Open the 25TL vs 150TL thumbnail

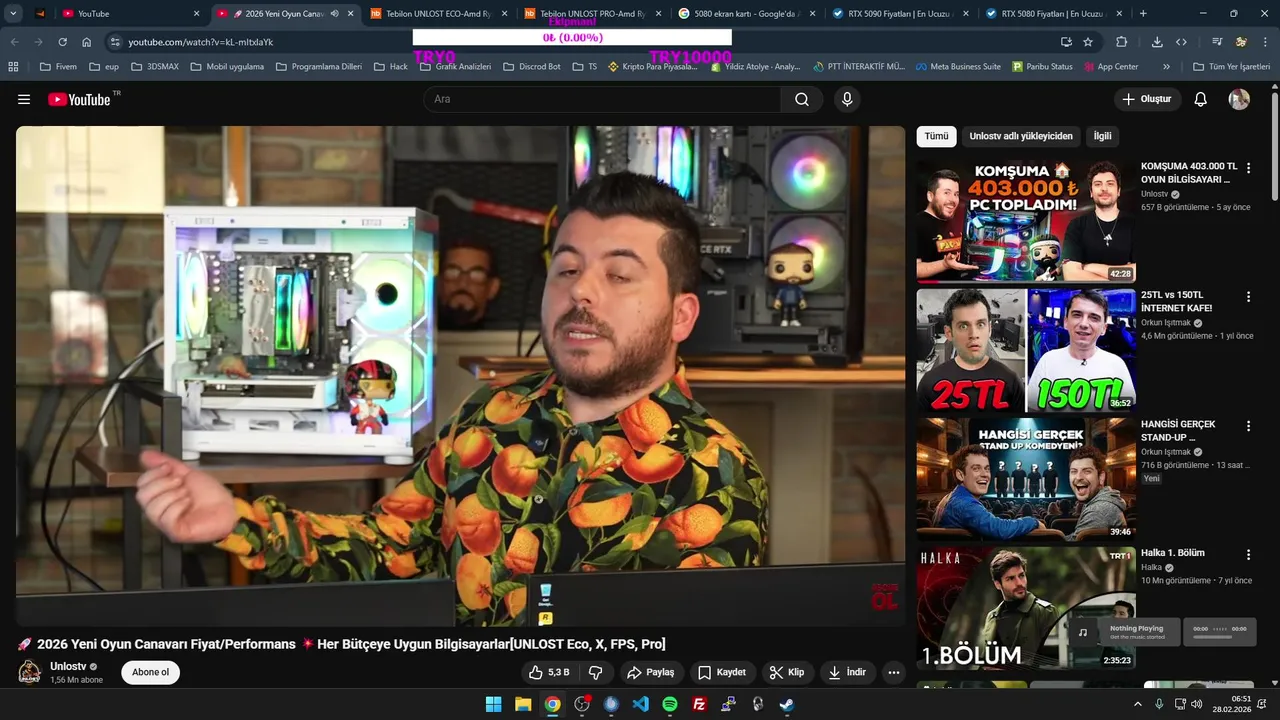point(1026,350)
